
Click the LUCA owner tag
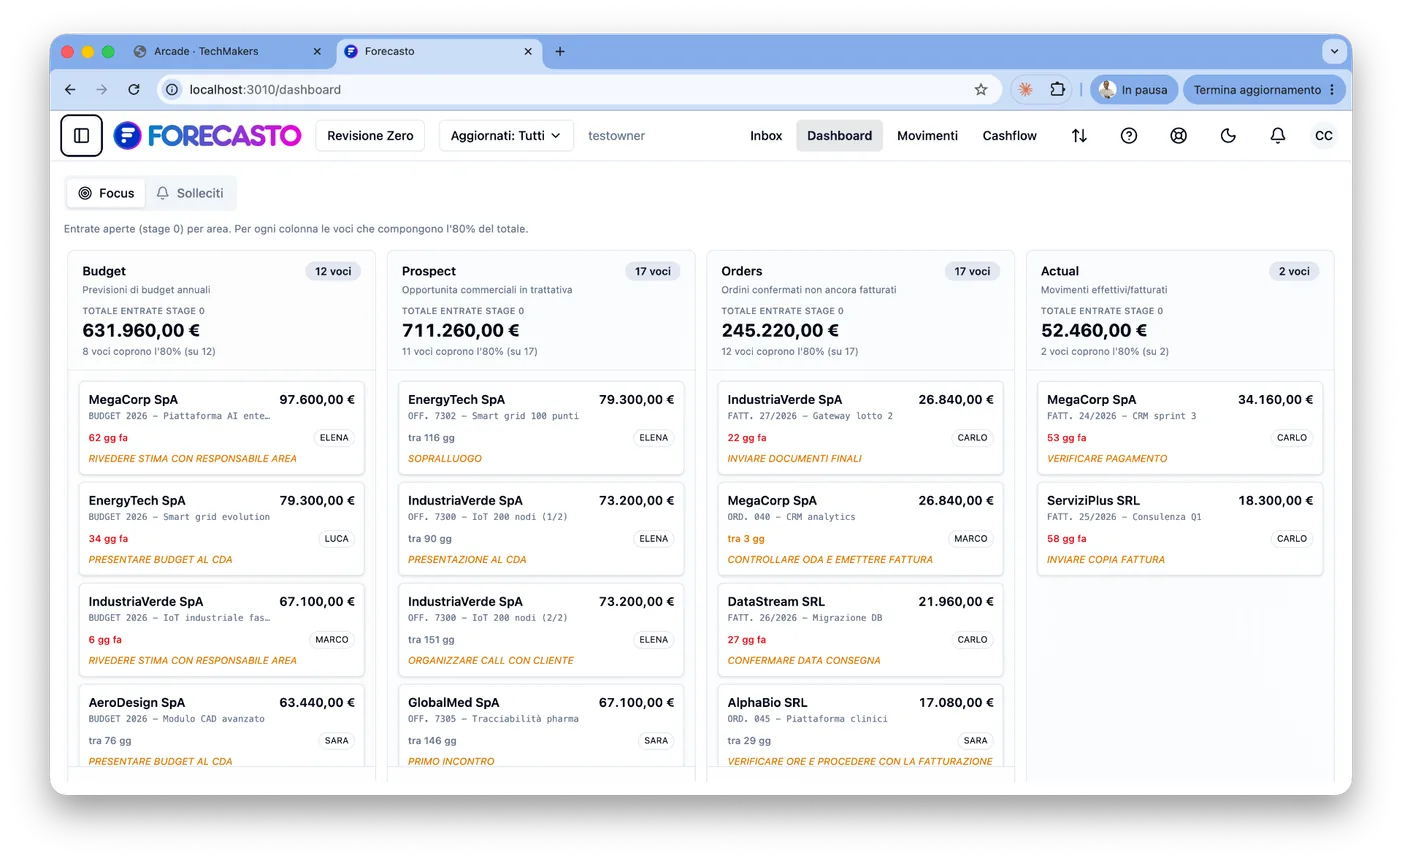[337, 539]
